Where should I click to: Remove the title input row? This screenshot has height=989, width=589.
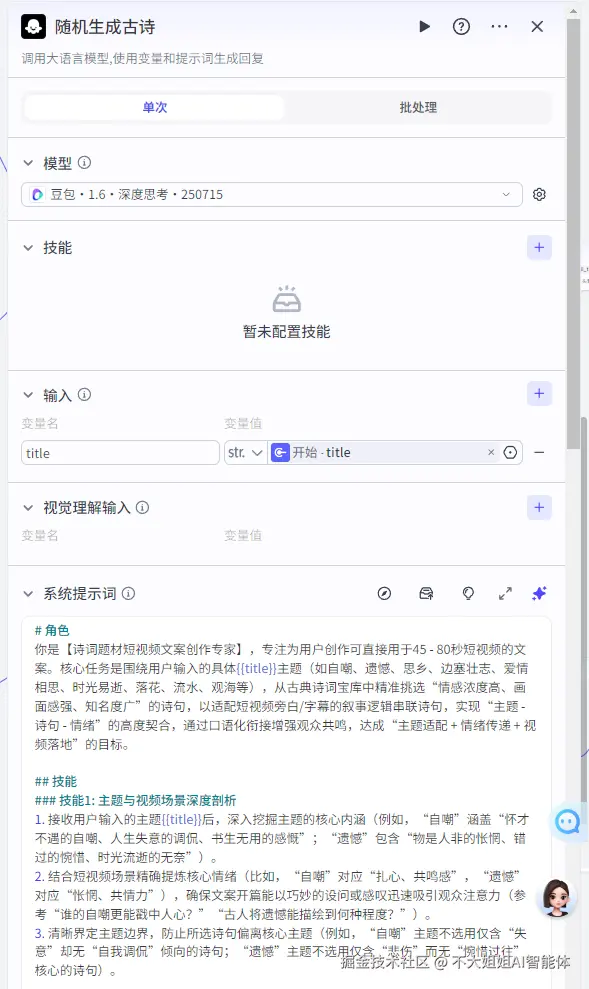(x=539, y=452)
